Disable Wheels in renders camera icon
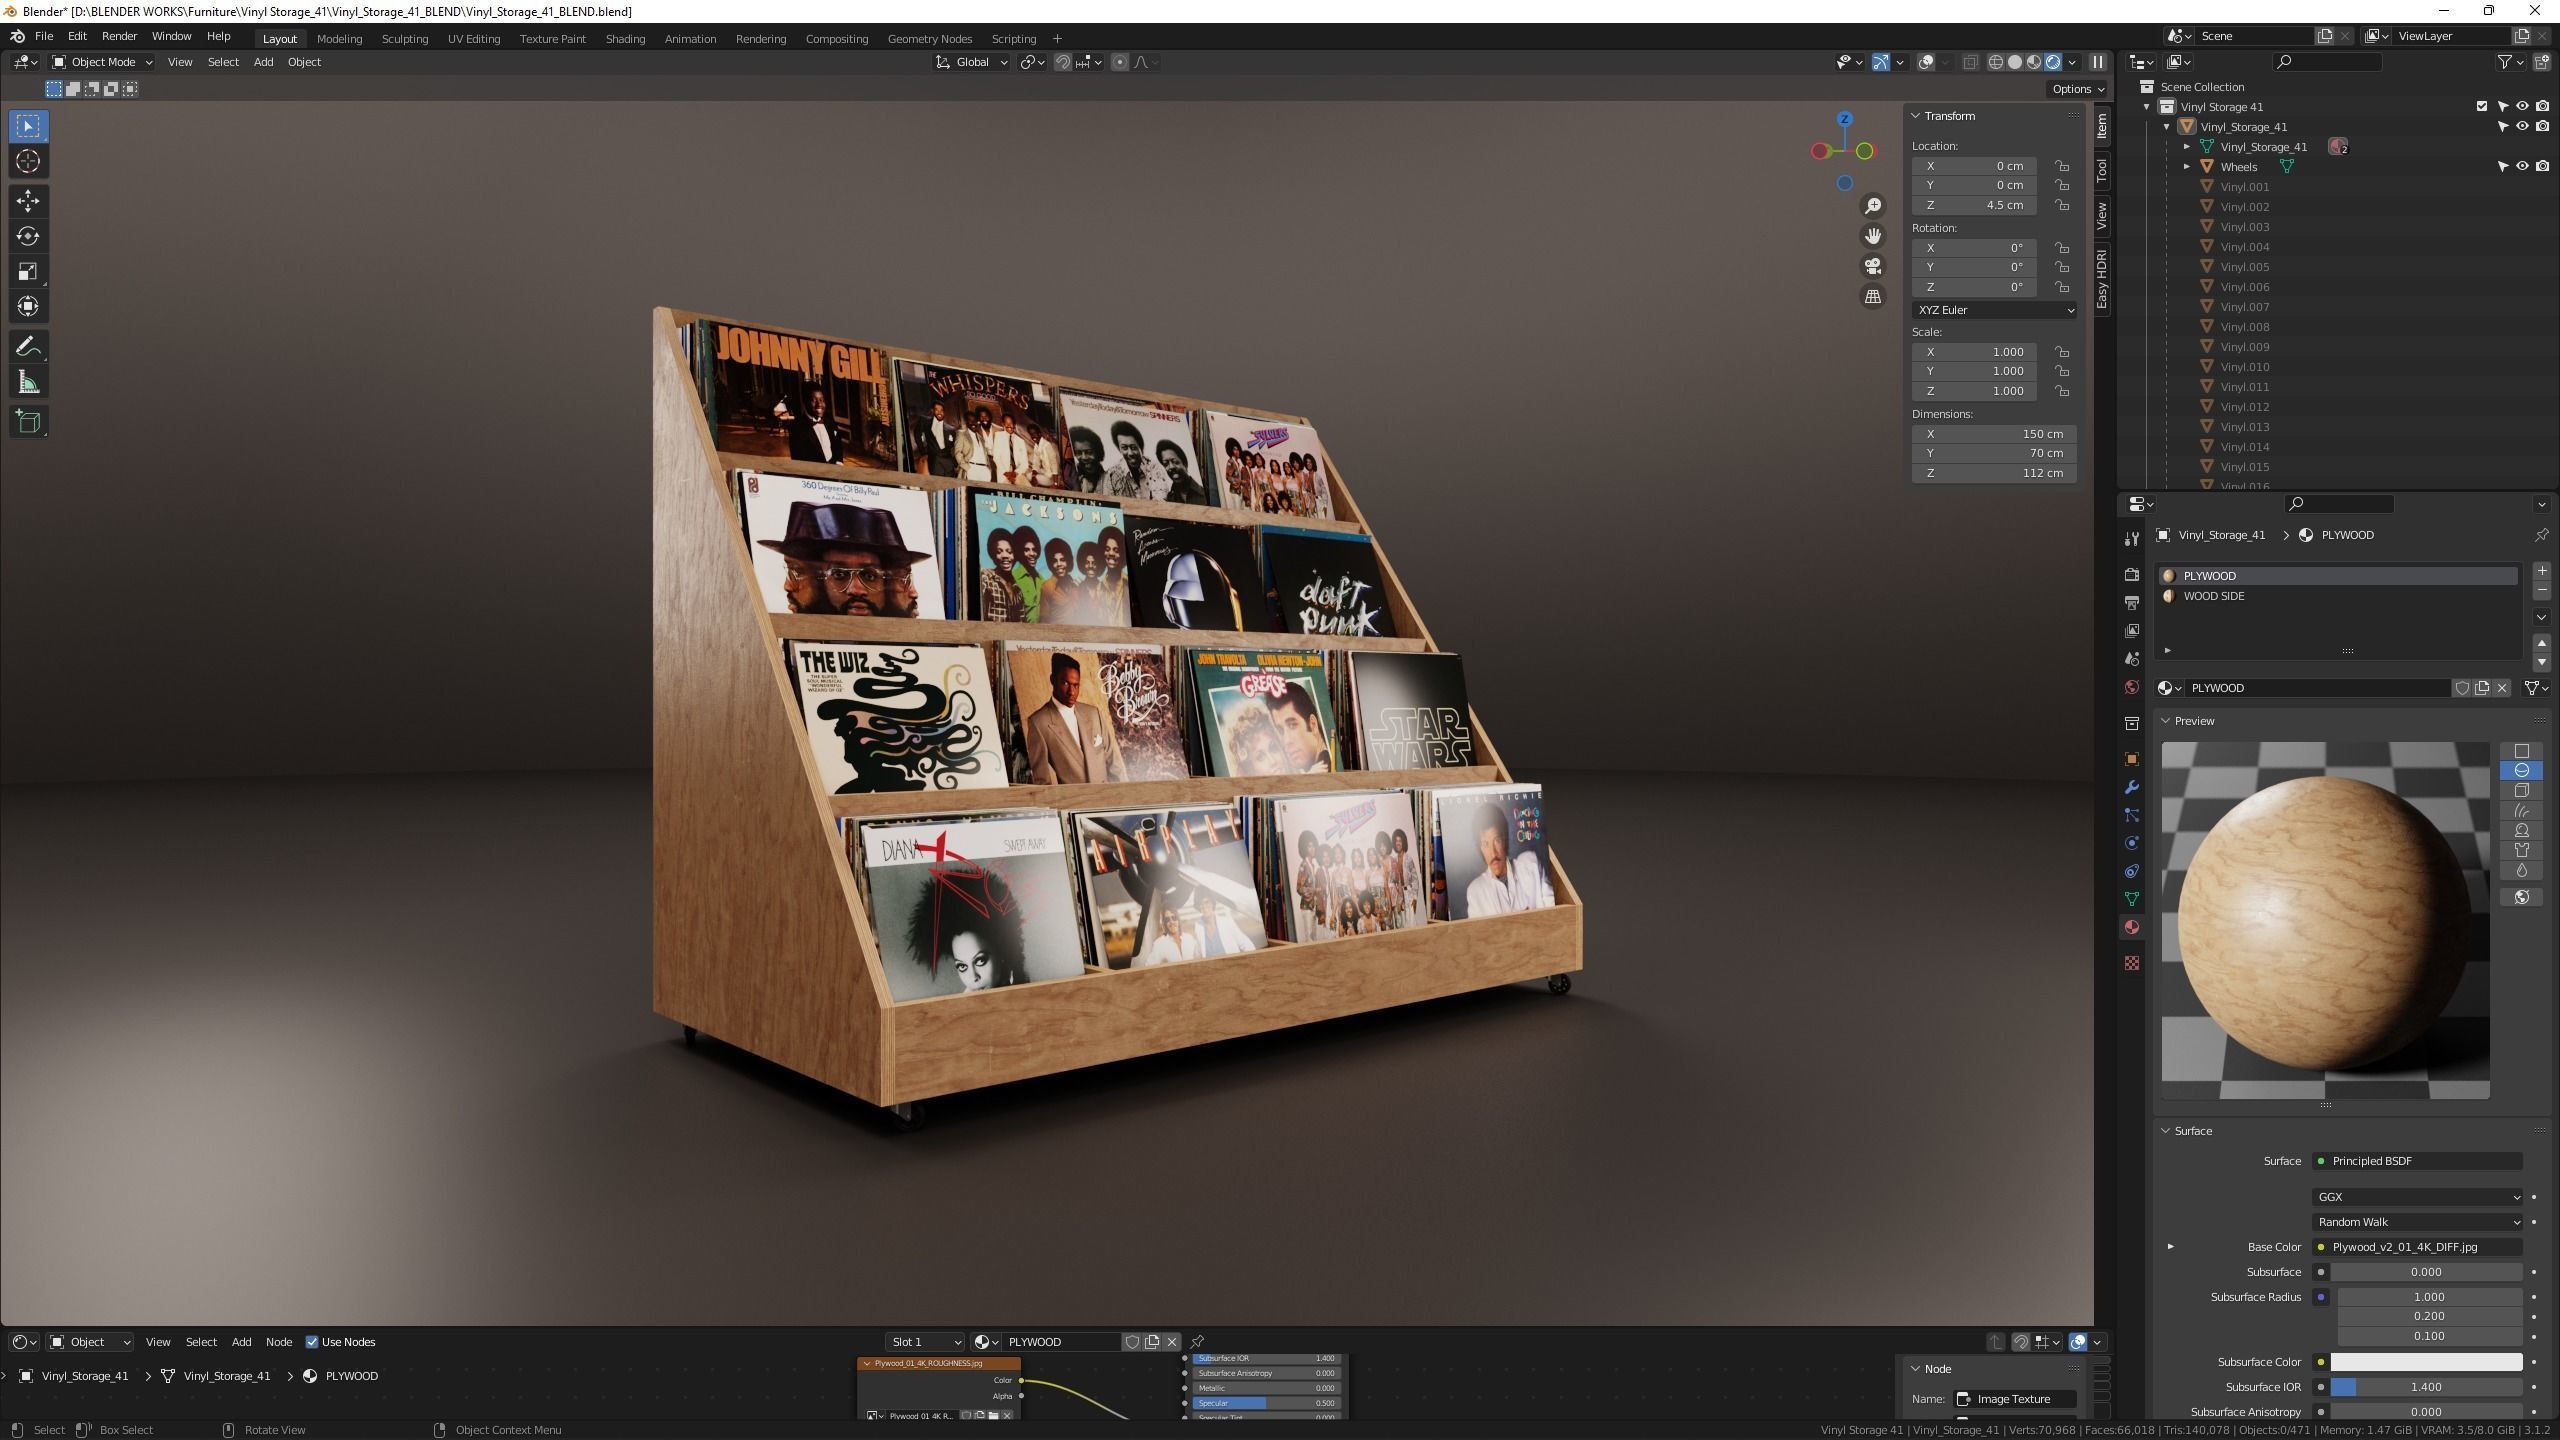 (2542, 166)
